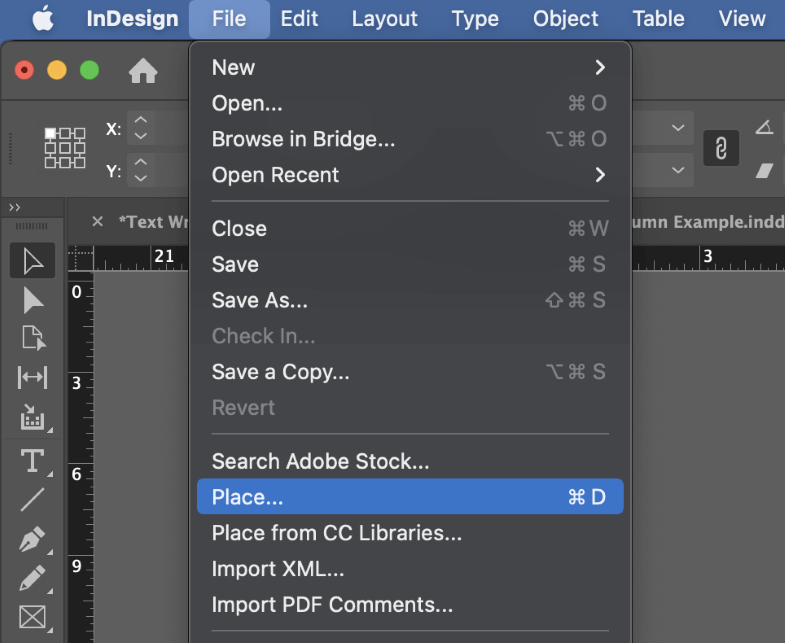Choose Search Adobe Stock...
The width and height of the screenshot is (785, 643).
[x=410, y=461]
